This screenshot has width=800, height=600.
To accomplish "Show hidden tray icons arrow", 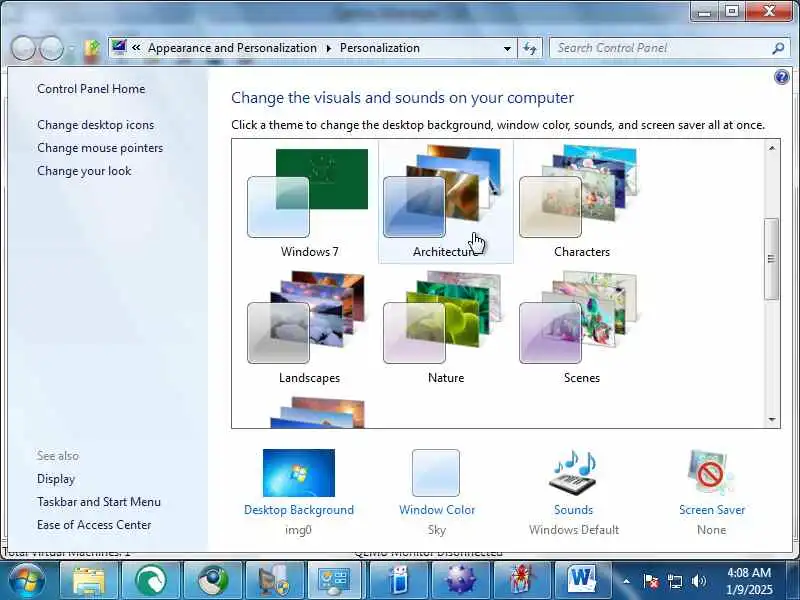I will pyautogui.click(x=626, y=581).
